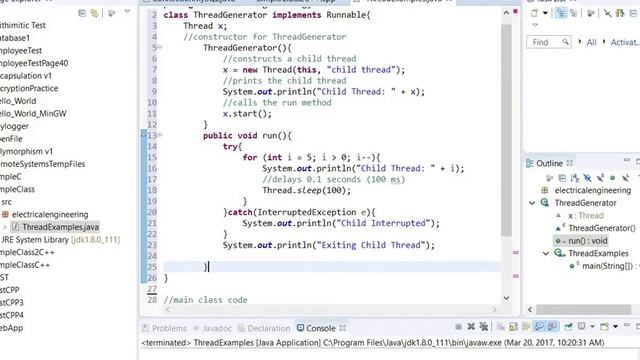Select JRE System Library in Package Explorer
The height and width of the screenshot is (360, 640).
[60, 240]
